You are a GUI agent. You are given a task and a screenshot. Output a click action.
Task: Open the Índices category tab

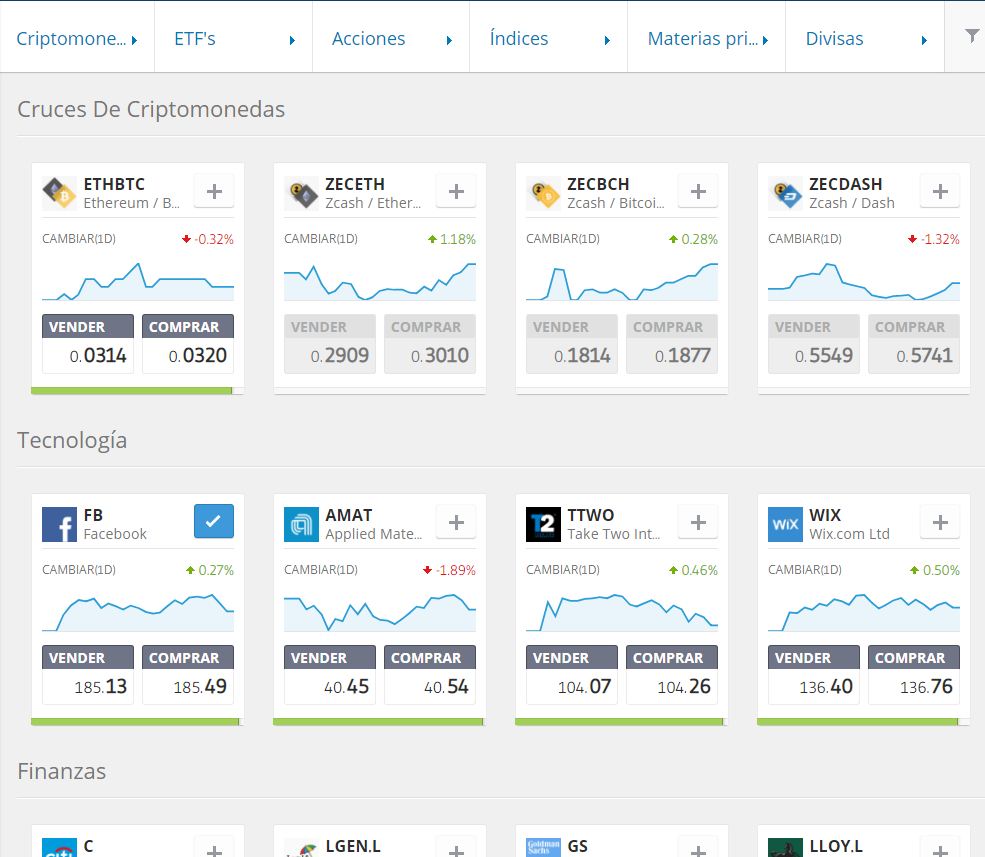coord(548,37)
